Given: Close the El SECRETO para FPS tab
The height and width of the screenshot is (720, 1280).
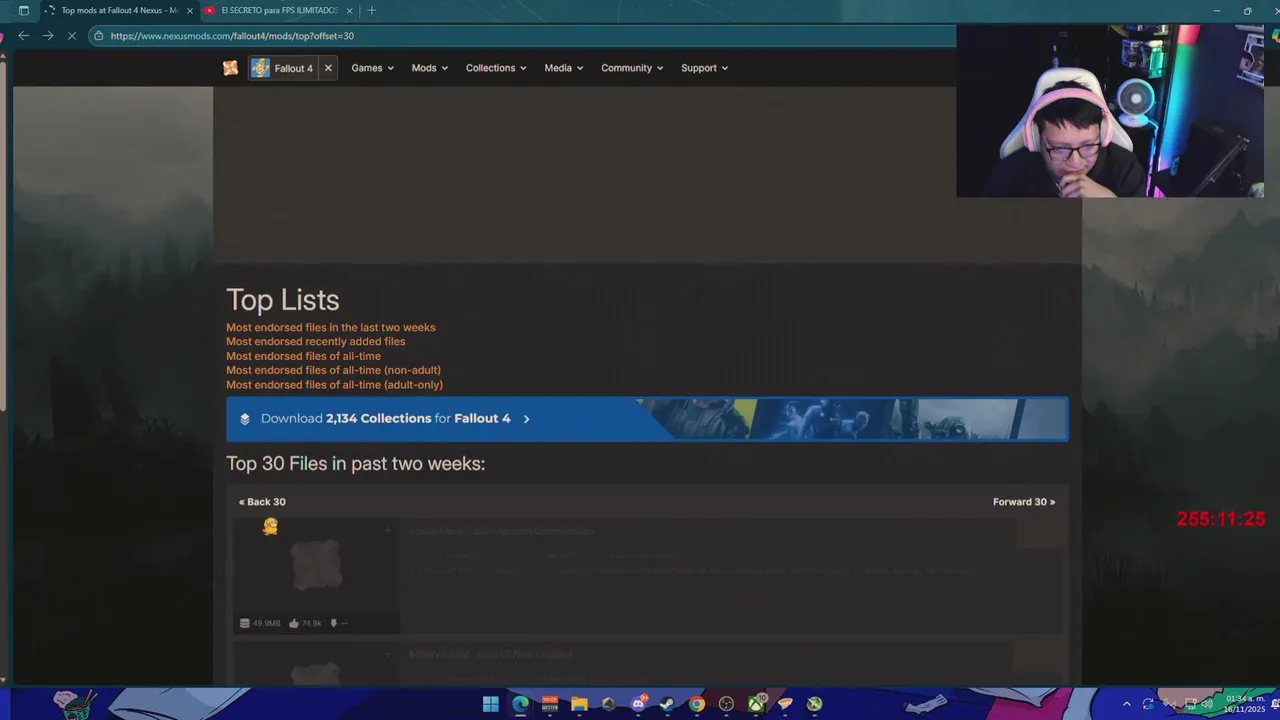Looking at the screenshot, I should (x=350, y=11).
